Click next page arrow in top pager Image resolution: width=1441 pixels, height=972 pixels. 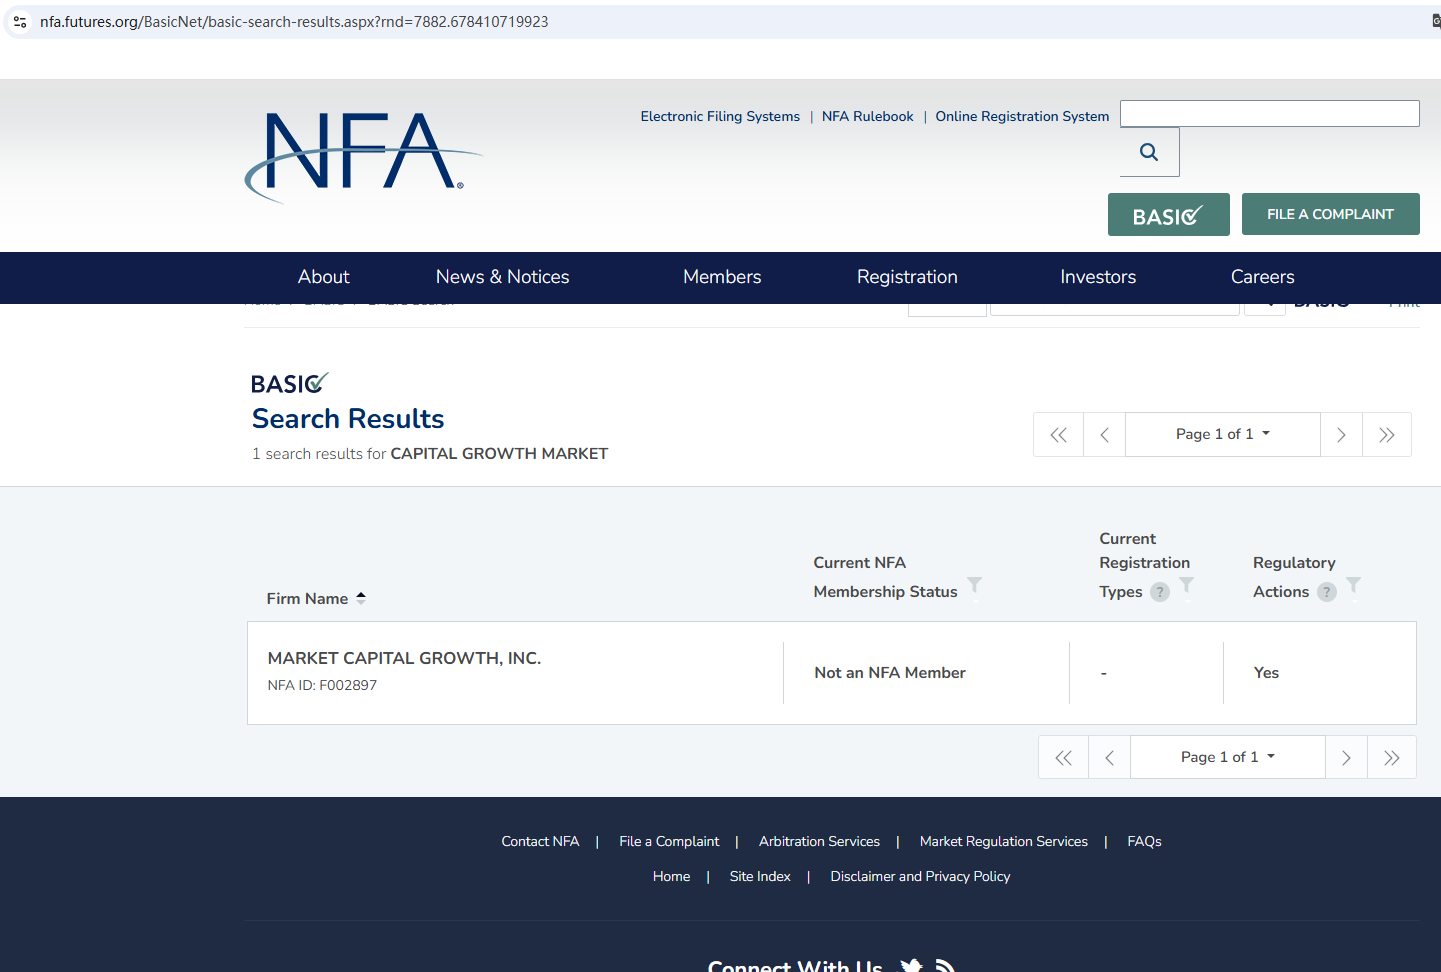point(1341,435)
